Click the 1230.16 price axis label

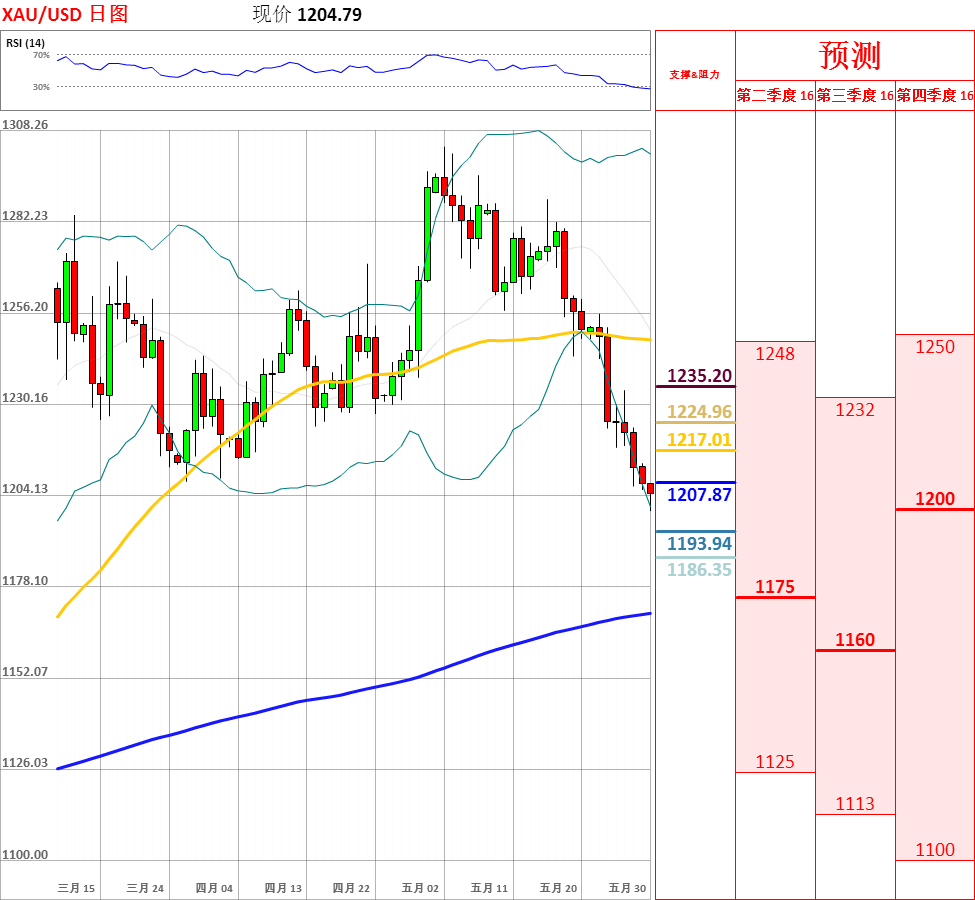25,397
